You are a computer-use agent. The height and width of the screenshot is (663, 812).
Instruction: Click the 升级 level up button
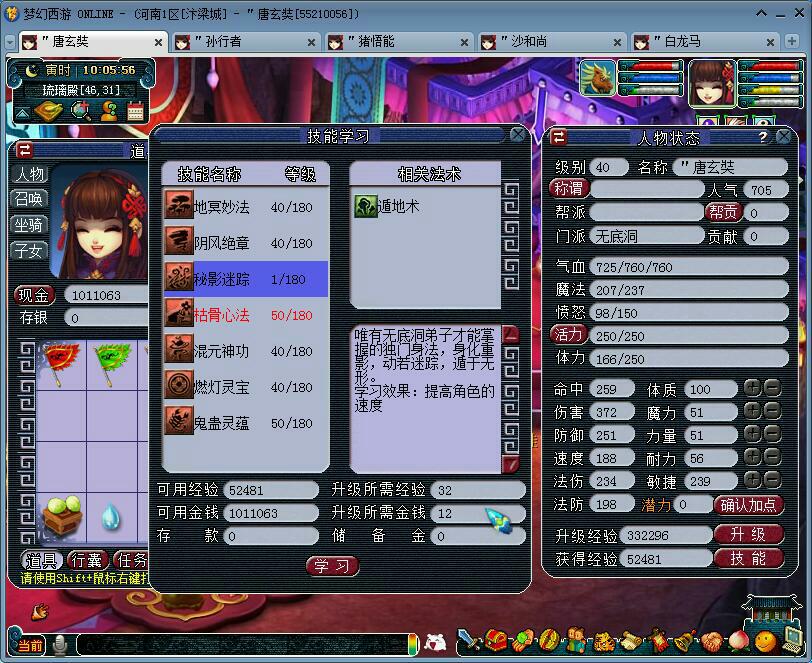pyautogui.click(x=748, y=535)
